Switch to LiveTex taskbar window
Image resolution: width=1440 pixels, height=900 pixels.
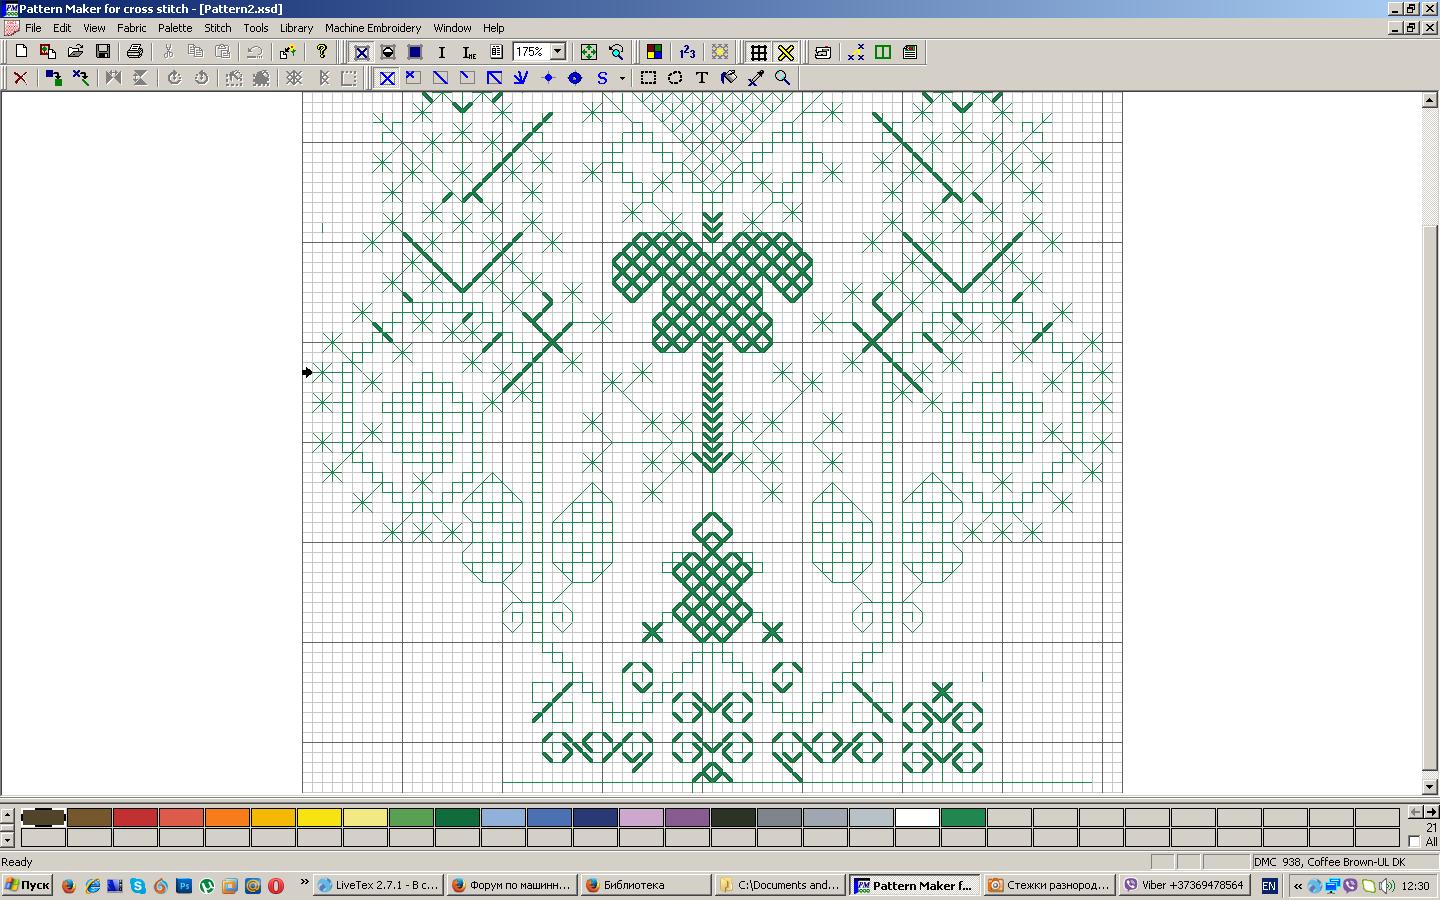coord(378,885)
